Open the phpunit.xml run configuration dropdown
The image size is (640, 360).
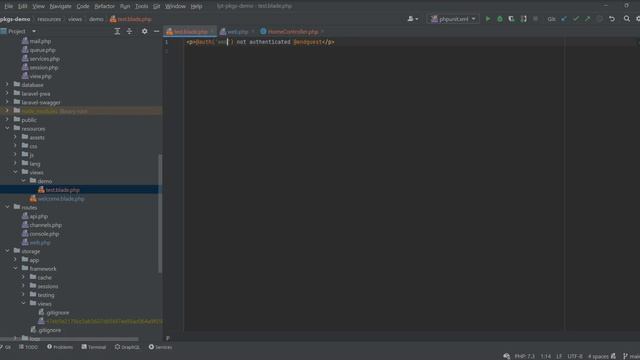tap(453, 19)
